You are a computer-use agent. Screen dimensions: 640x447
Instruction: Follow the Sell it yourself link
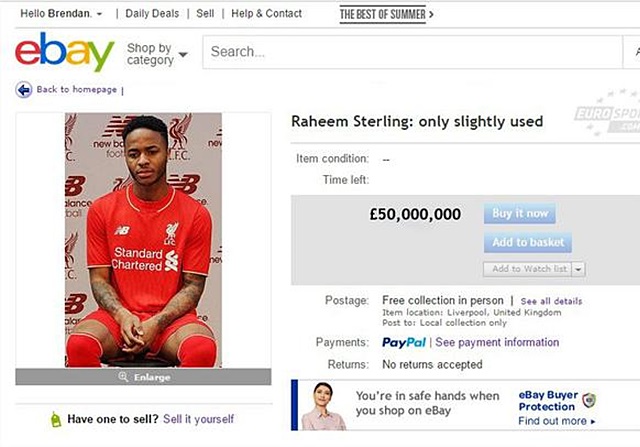pyautogui.click(x=198, y=419)
